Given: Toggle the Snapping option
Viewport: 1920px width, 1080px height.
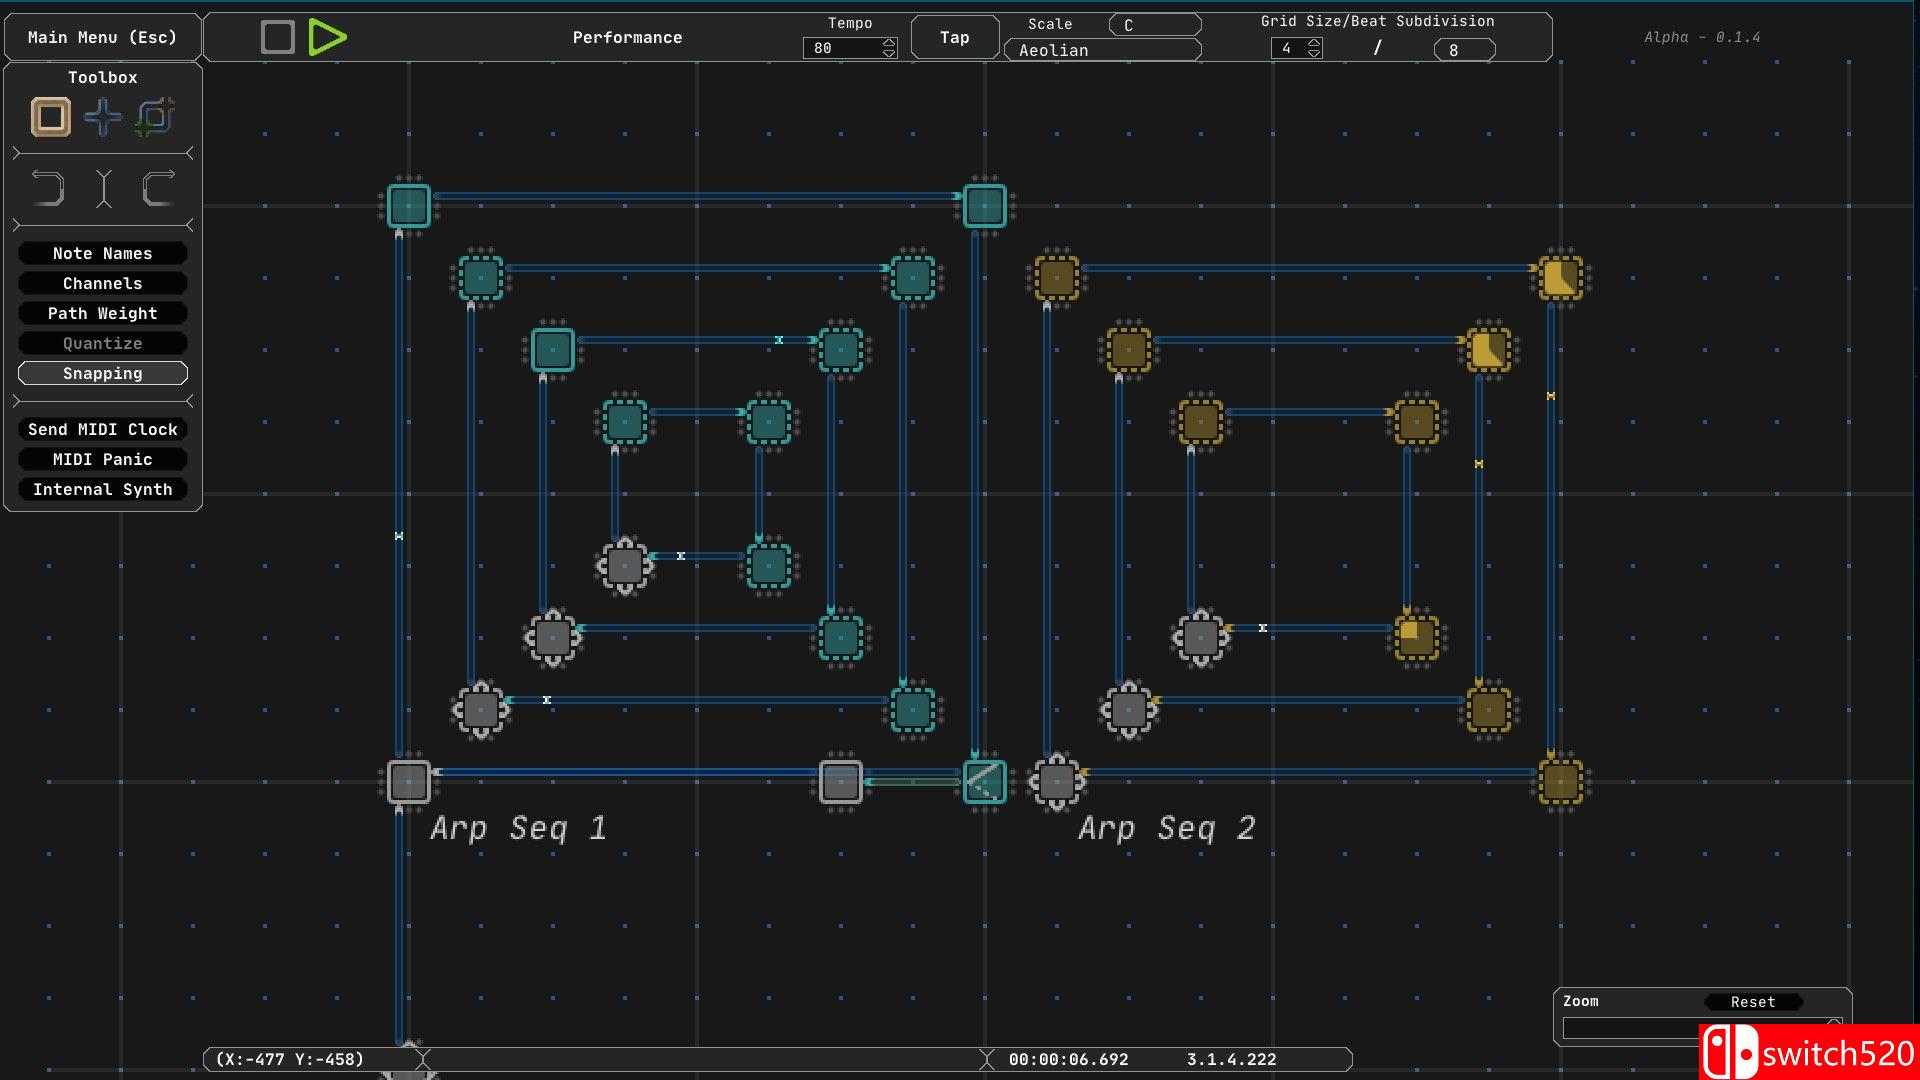Looking at the screenshot, I should pos(102,374).
